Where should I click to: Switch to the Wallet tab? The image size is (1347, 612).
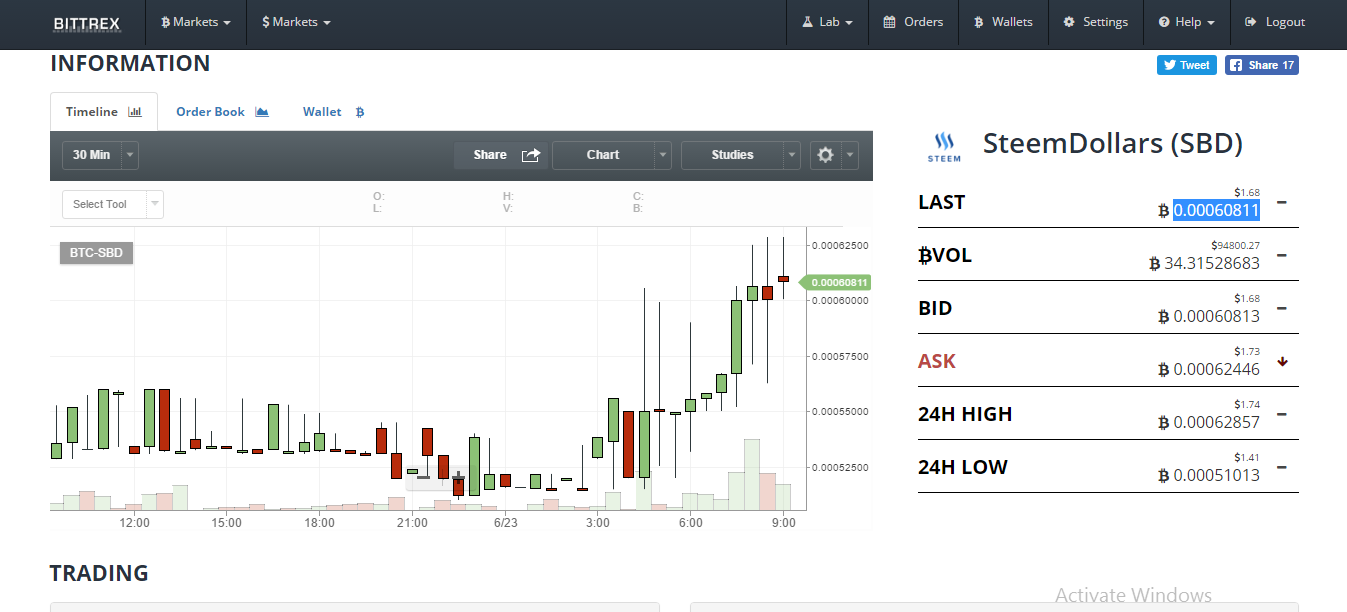pyautogui.click(x=333, y=112)
